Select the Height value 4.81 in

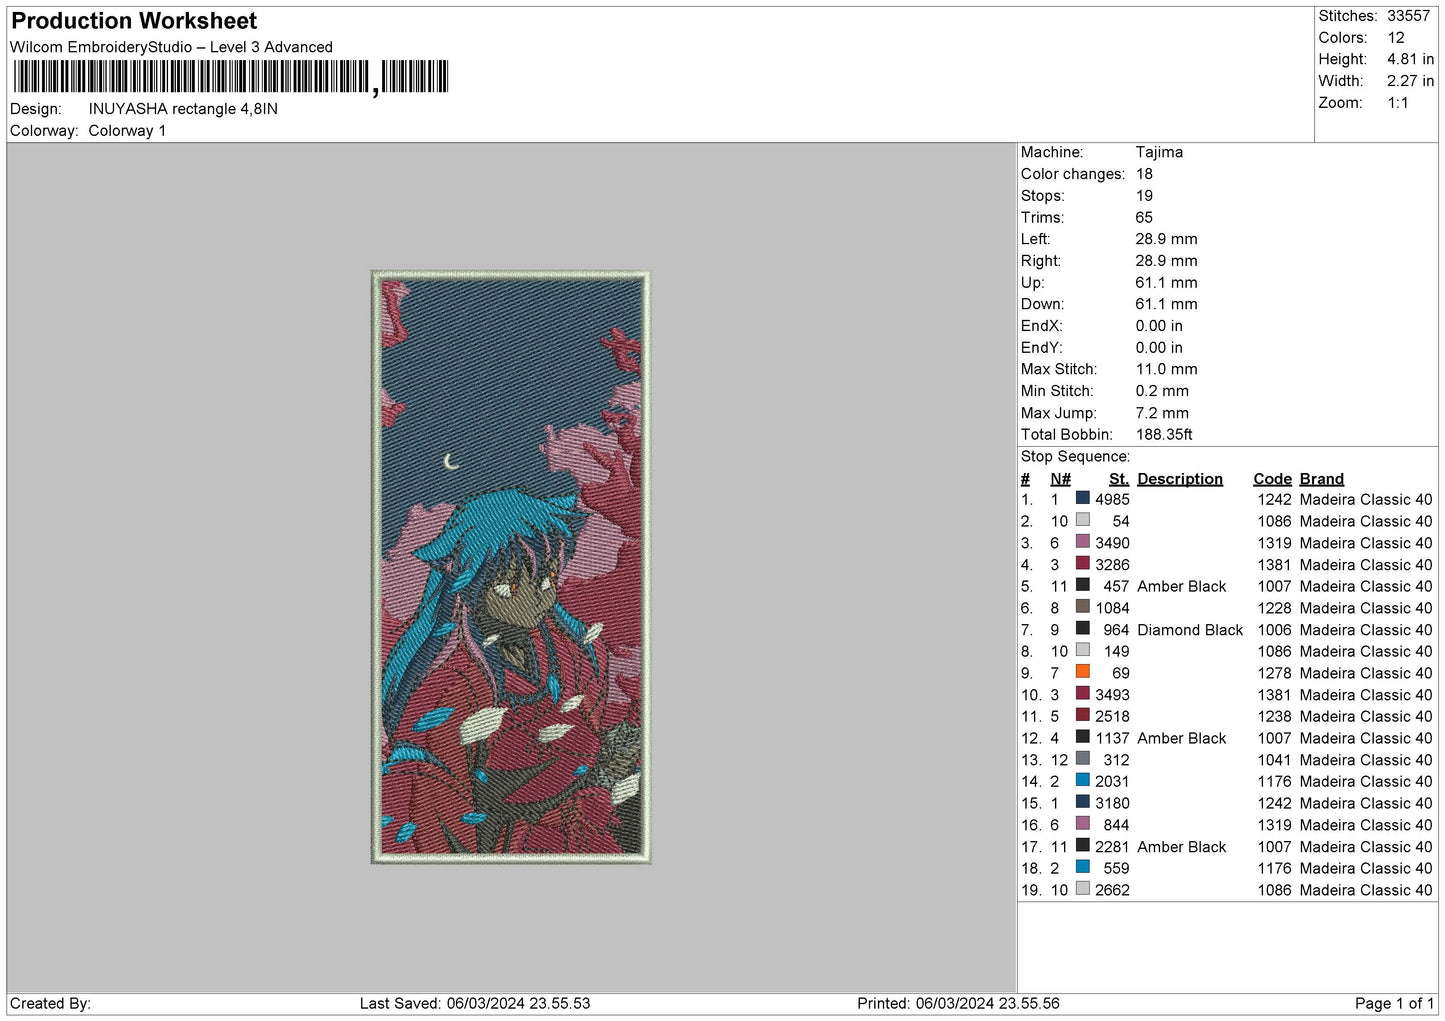pos(1410,59)
